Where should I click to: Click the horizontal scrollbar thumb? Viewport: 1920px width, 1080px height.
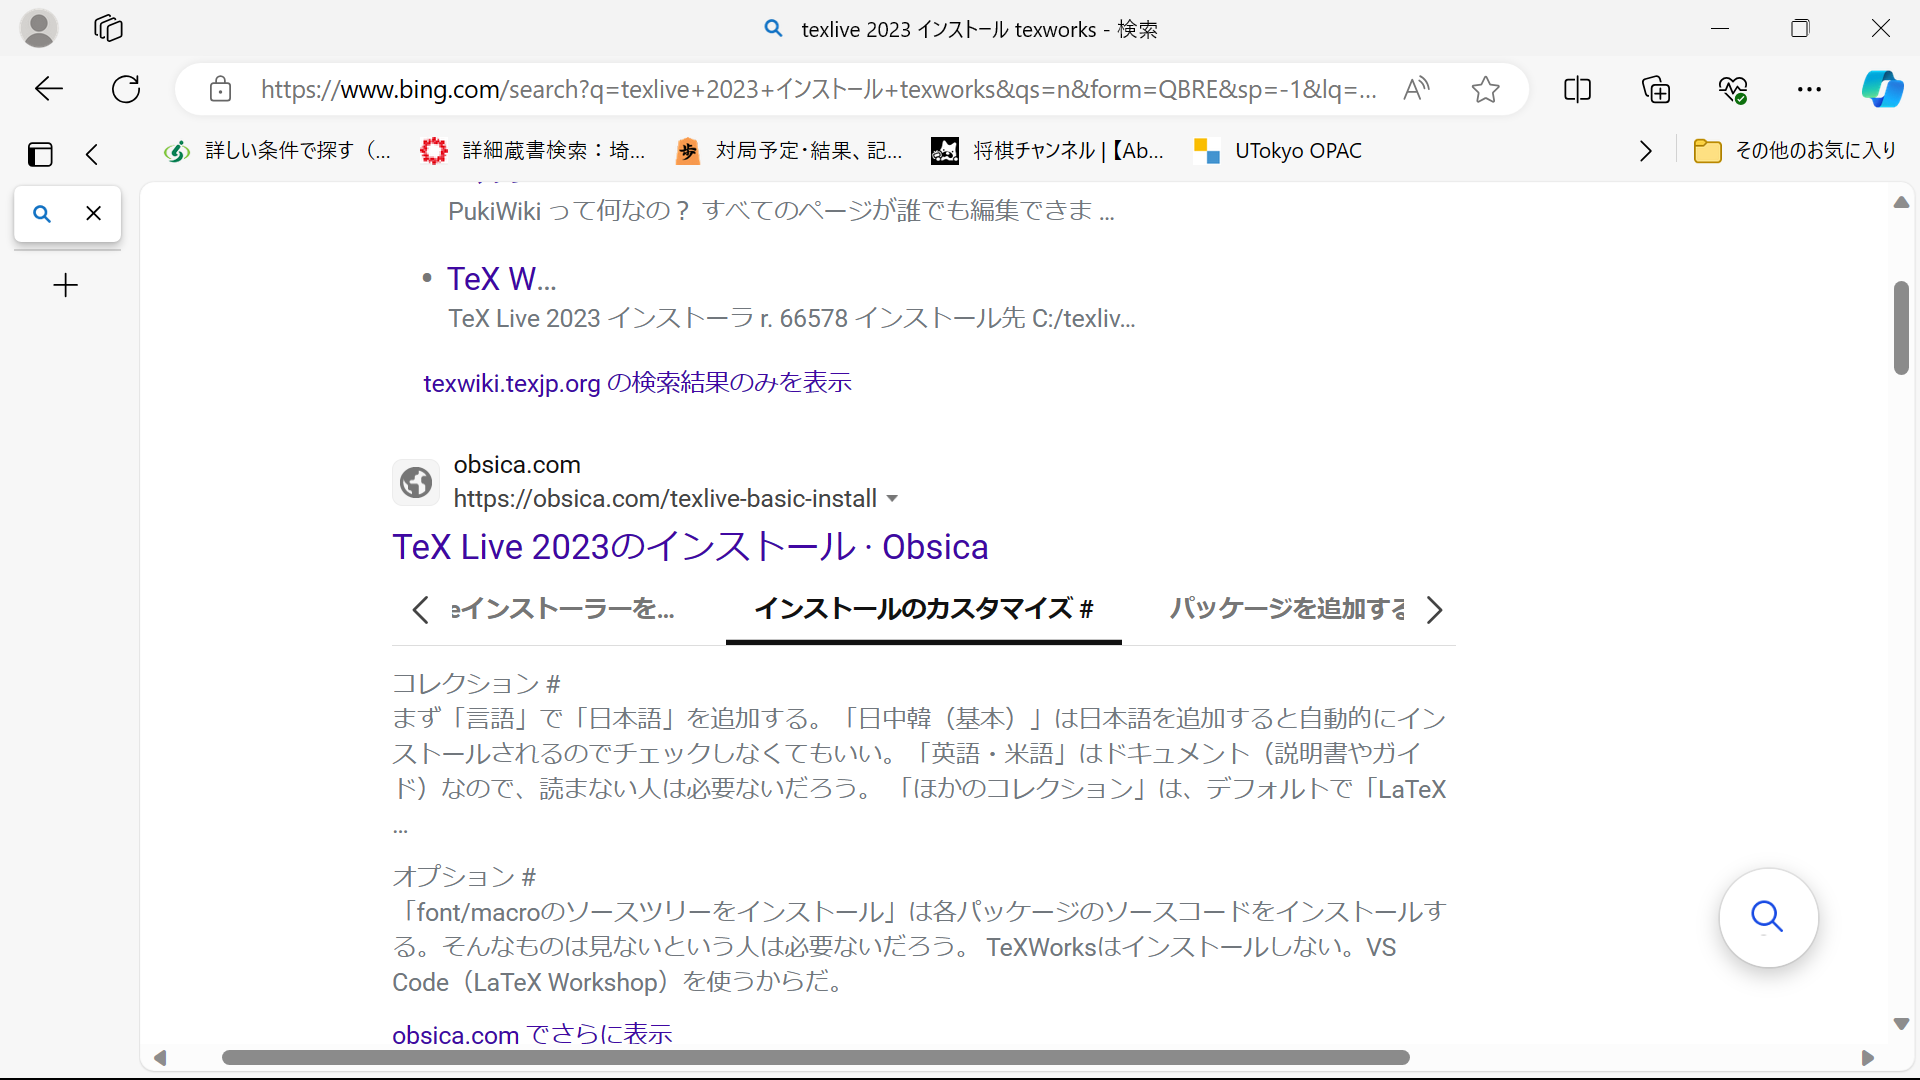coord(815,1057)
